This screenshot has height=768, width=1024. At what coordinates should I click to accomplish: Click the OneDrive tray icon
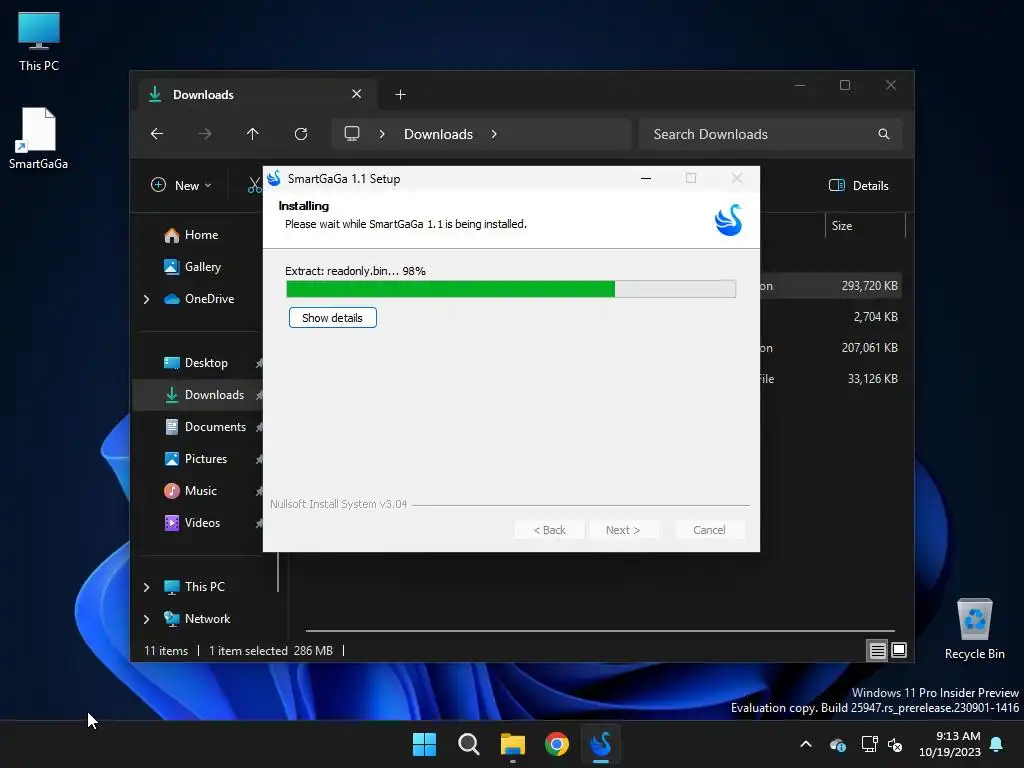[x=838, y=744]
